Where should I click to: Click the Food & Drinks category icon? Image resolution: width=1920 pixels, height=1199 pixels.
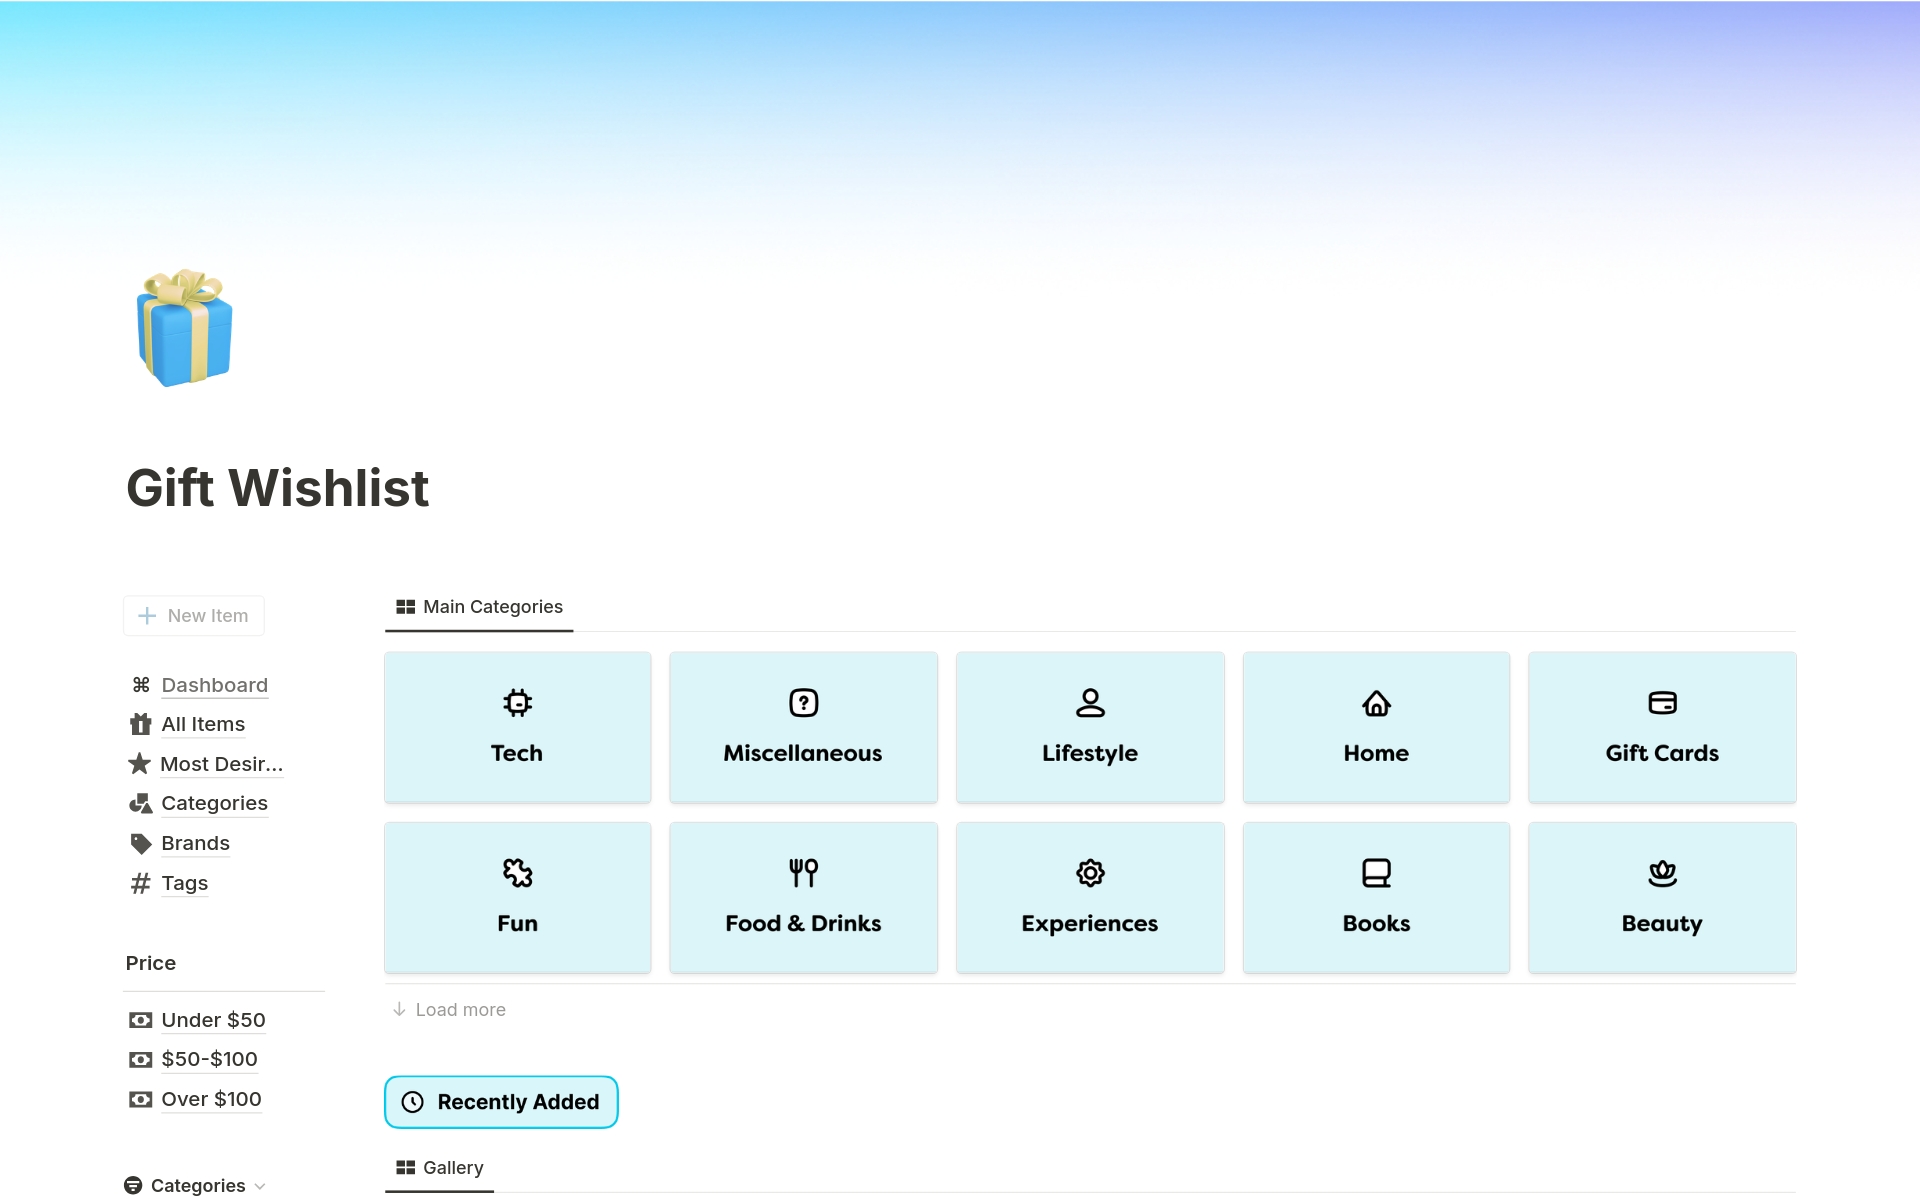point(803,872)
